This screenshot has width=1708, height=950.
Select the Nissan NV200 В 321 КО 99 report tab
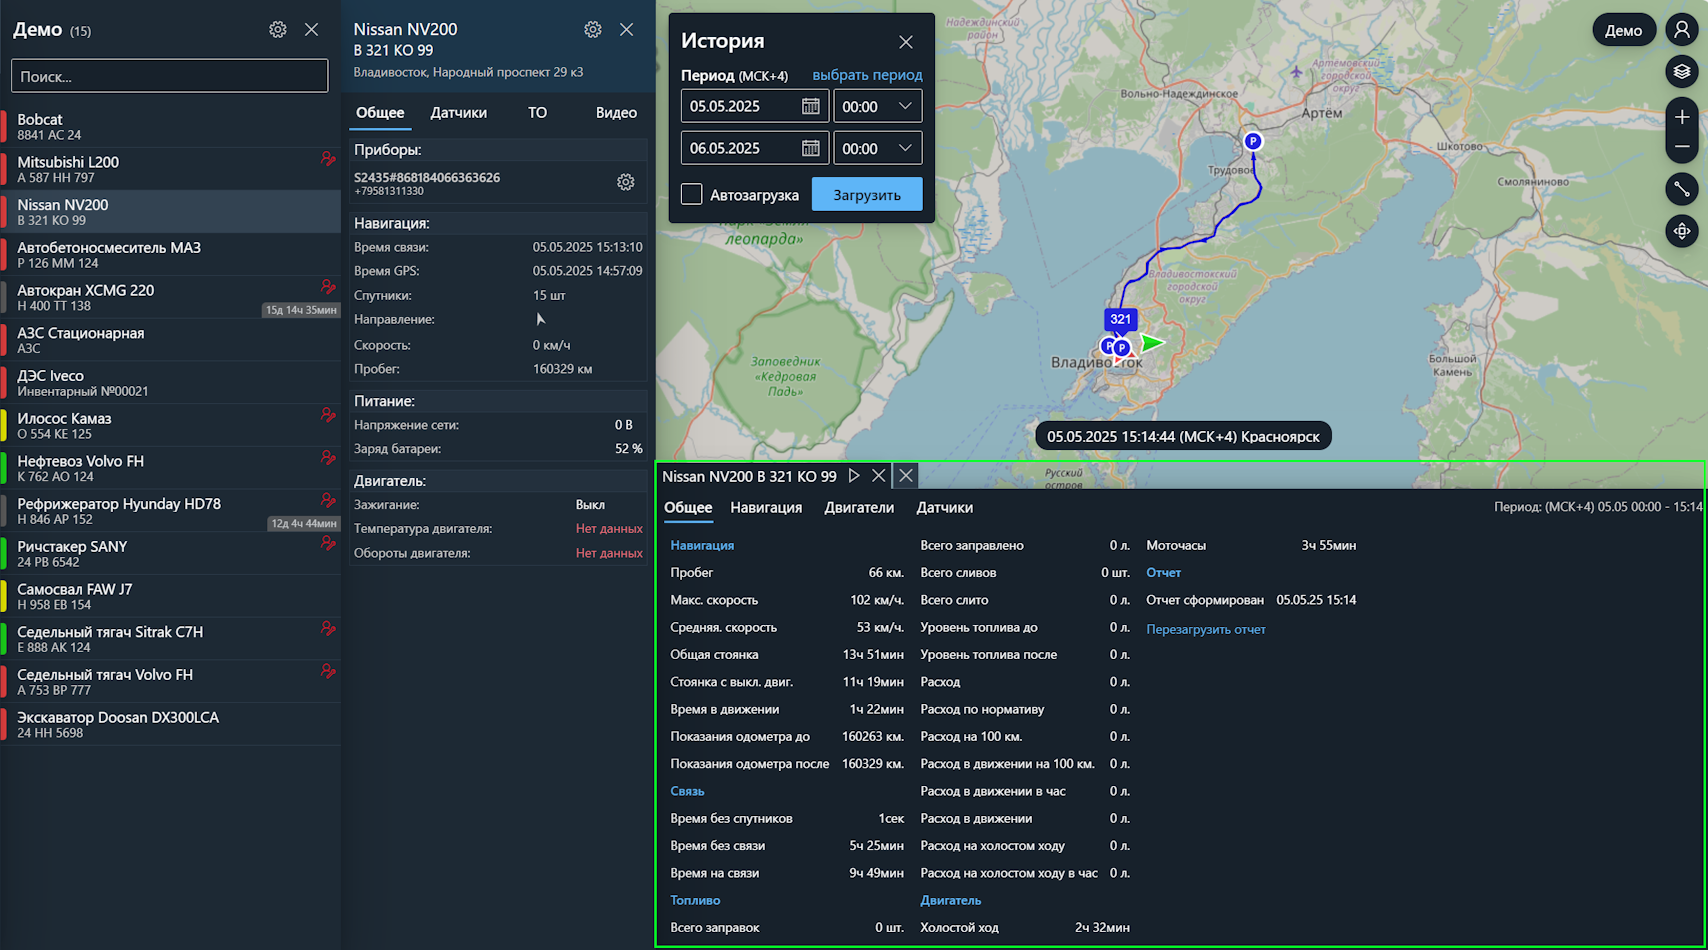point(749,476)
